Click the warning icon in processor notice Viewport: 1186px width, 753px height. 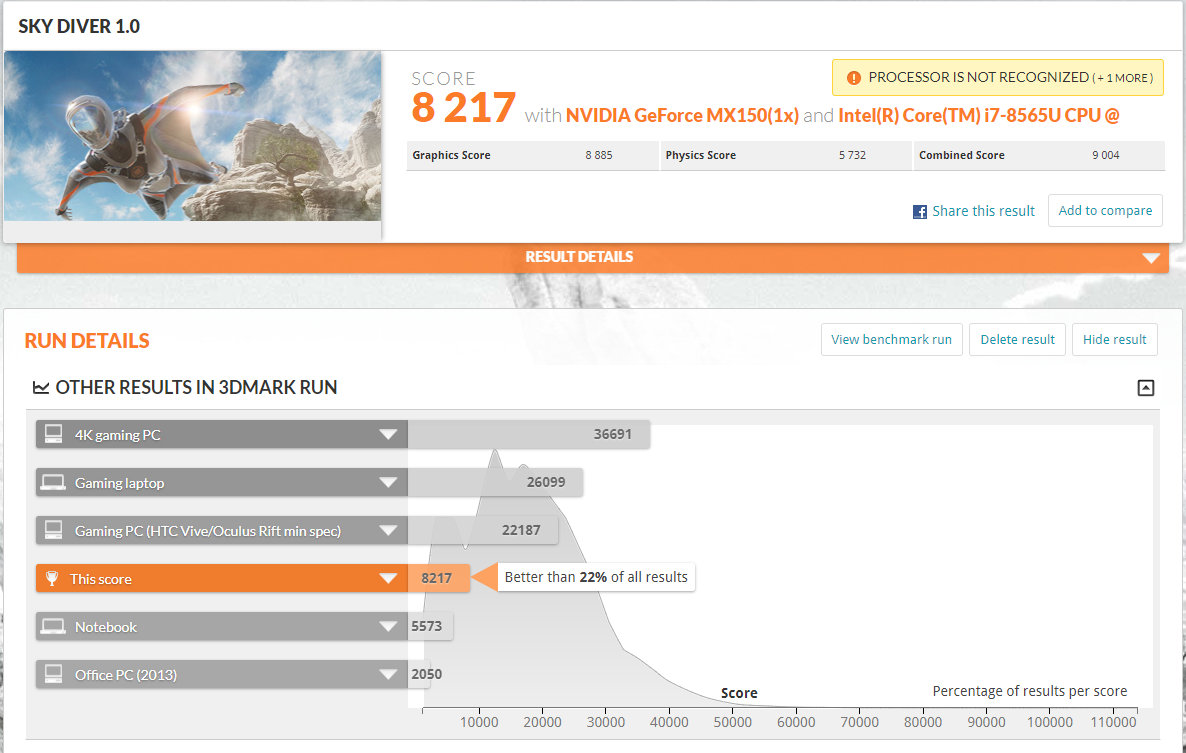coord(854,78)
